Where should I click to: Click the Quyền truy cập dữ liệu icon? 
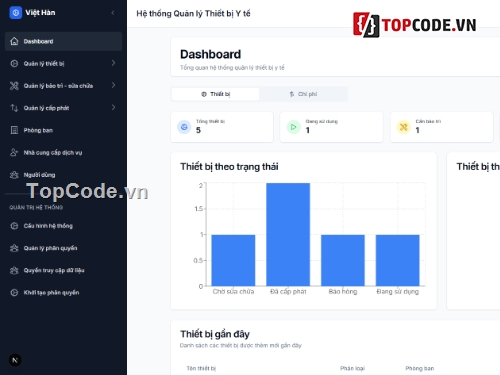14,270
